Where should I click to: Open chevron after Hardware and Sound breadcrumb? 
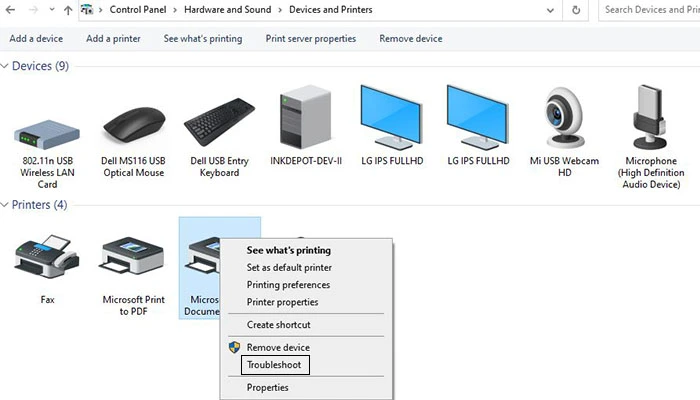tap(280, 10)
